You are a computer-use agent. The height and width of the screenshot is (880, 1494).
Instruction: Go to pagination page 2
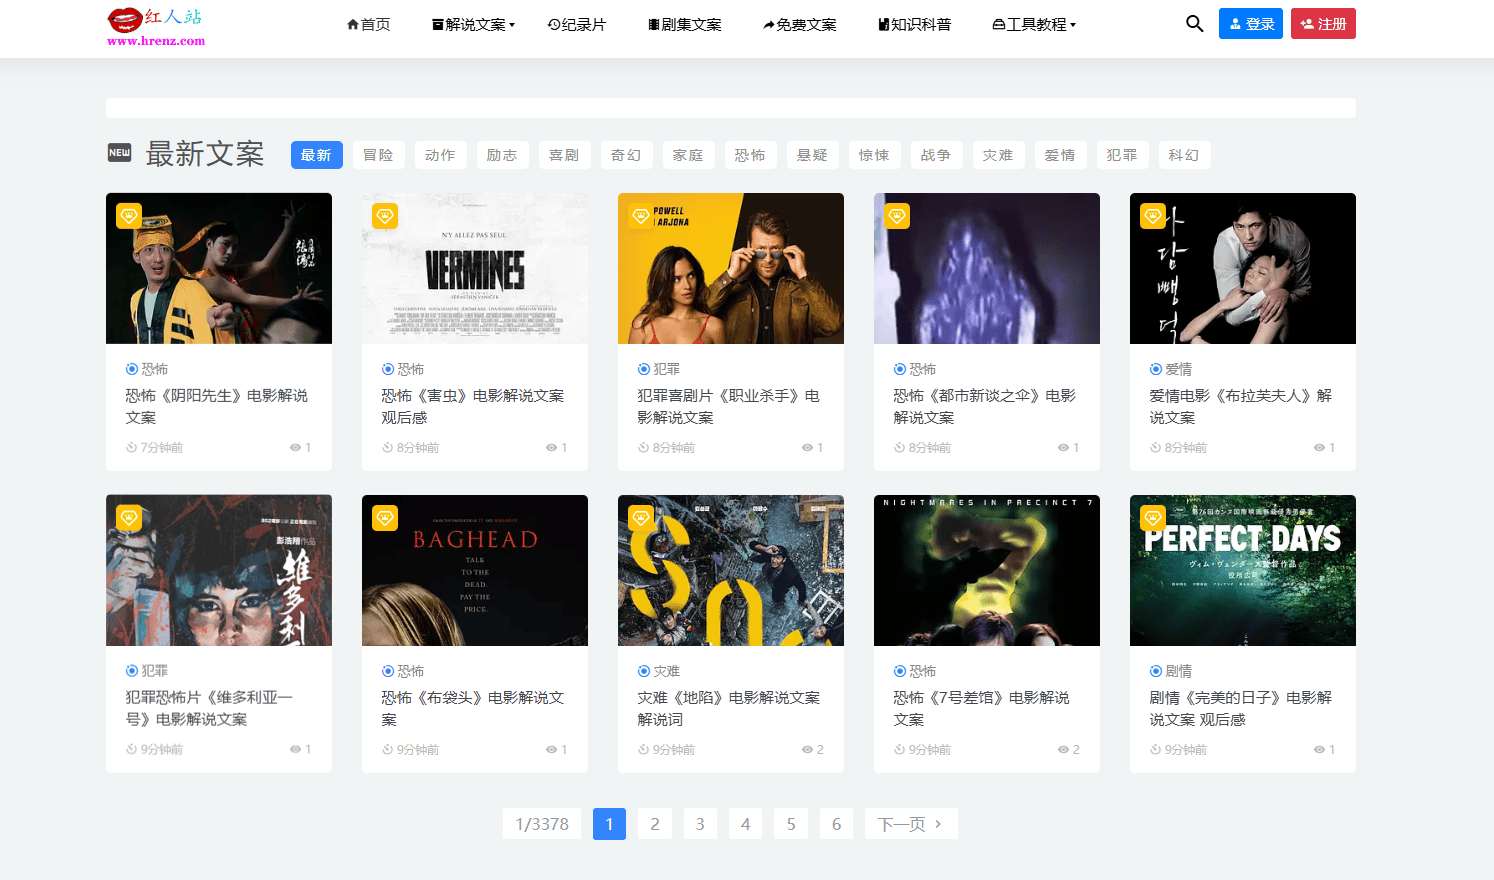(x=655, y=824)
